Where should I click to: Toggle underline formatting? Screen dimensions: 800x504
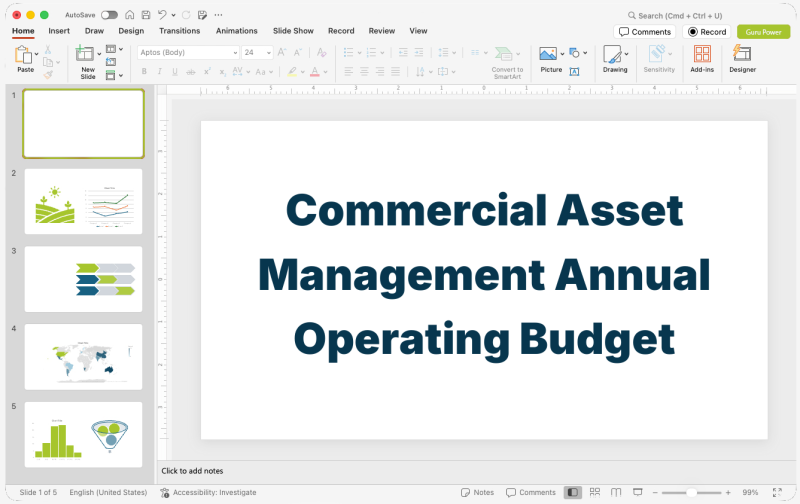[175, 72]
